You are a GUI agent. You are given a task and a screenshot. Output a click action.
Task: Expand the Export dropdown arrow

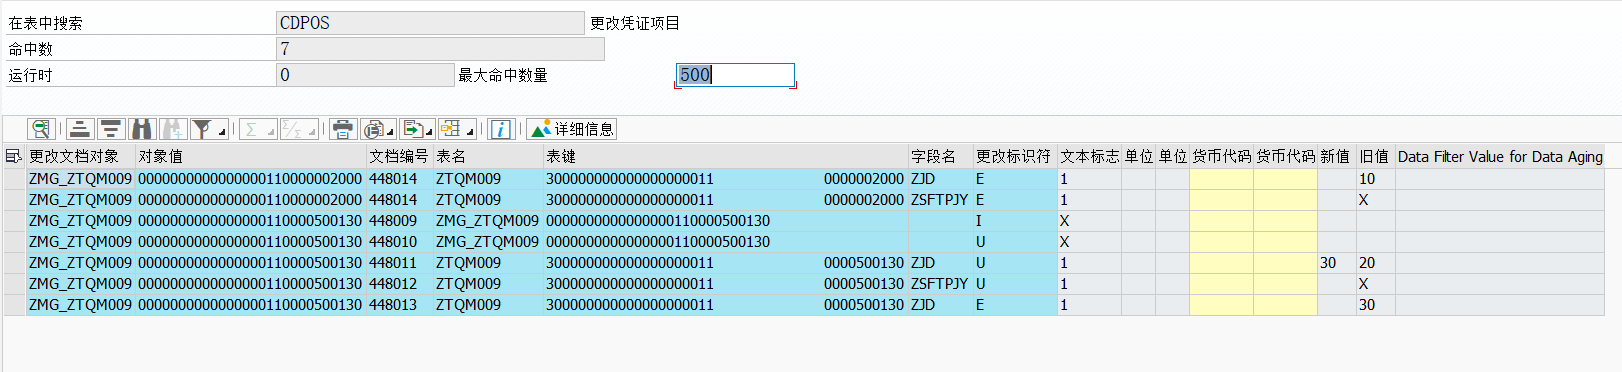point(430,131)
